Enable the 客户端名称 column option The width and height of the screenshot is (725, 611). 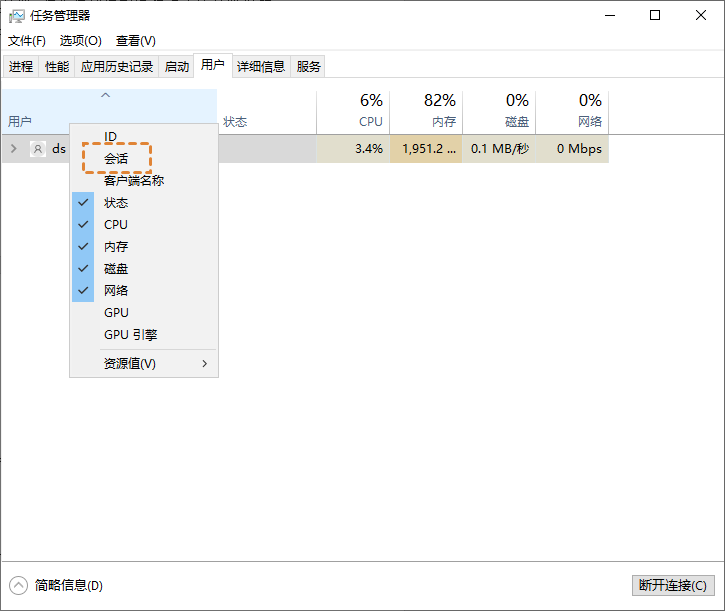coord(144,180)
